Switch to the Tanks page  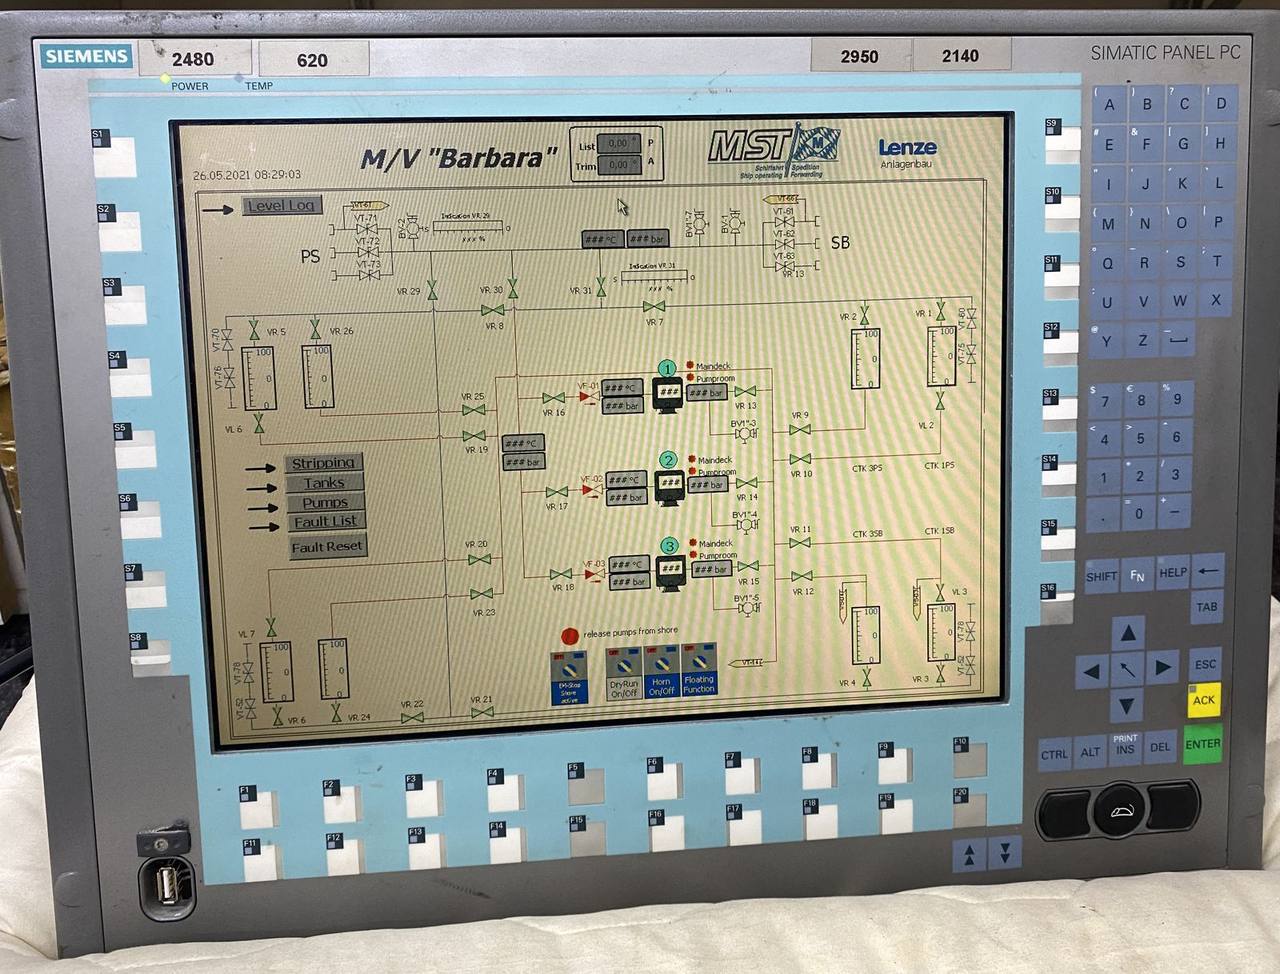[324, 483]
